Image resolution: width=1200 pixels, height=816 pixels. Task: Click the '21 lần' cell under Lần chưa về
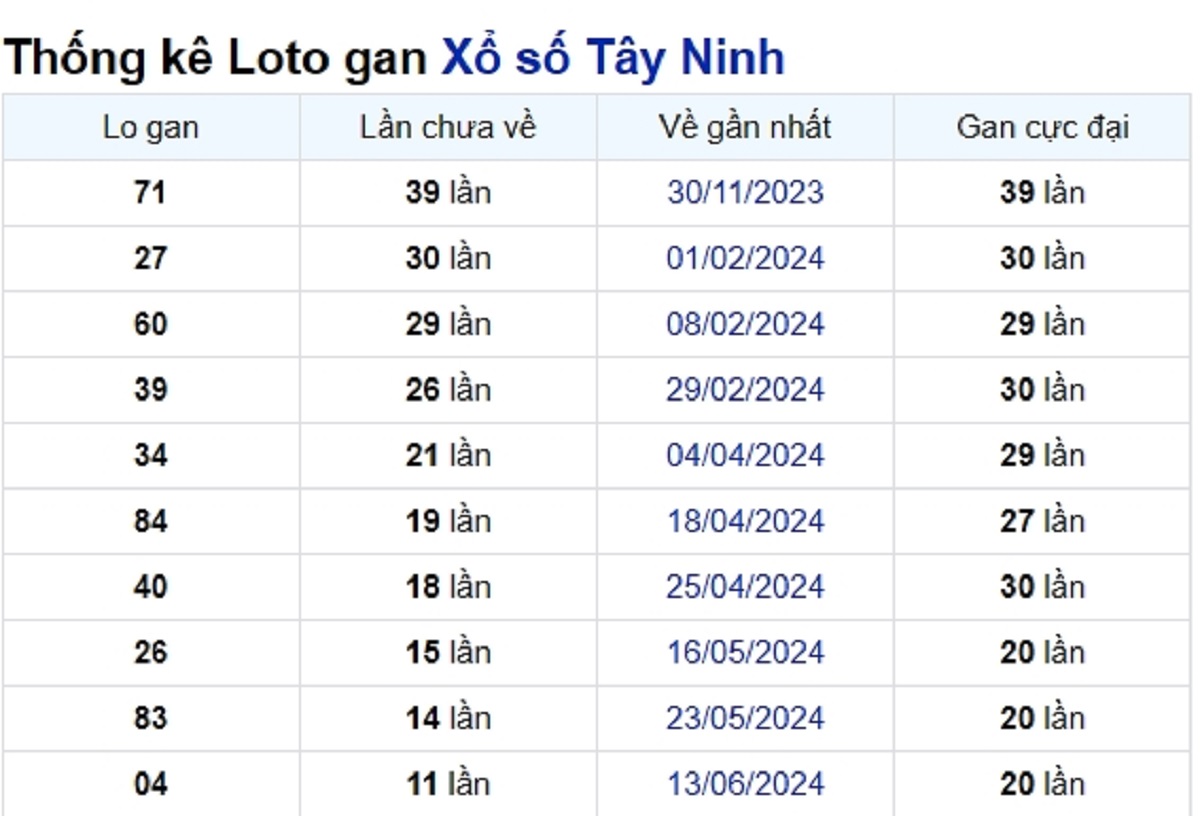click(448, 455)
